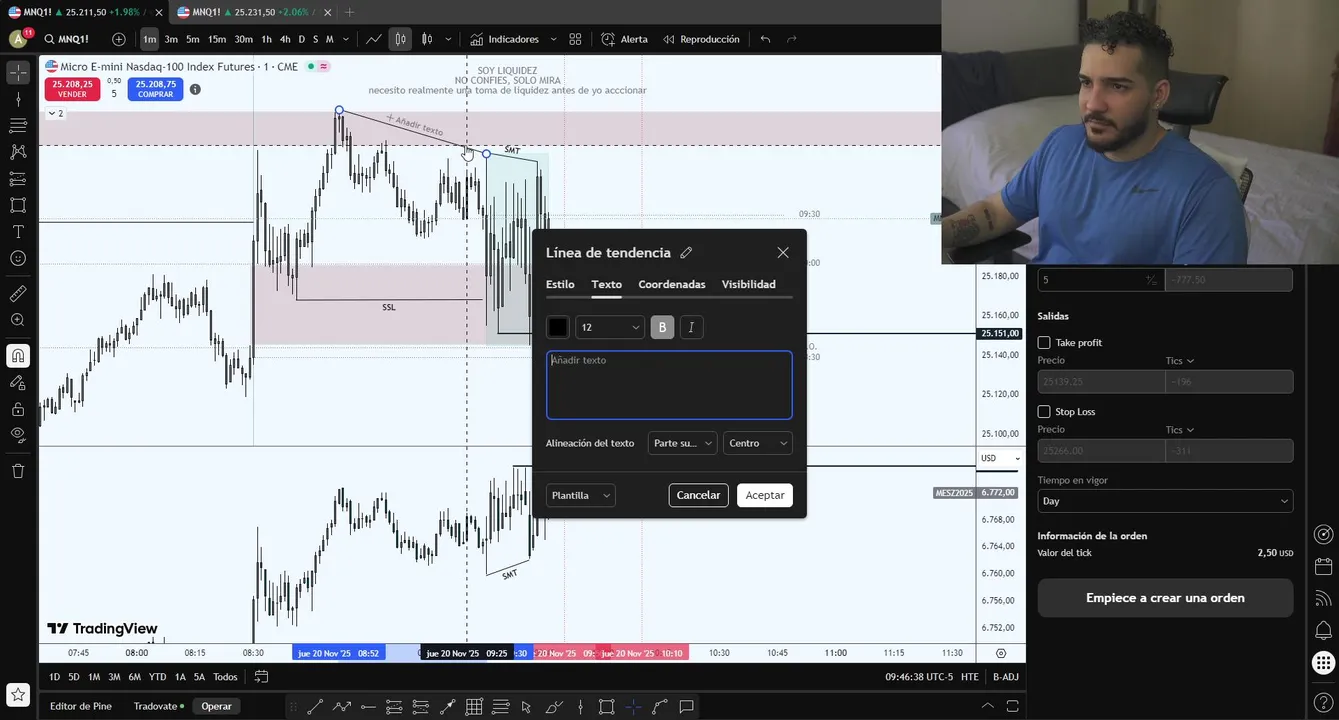Image resolution: width=1339 pixels, height=720 pixels.
Task: Open the emoji icons tool
Action: [x=18, y=258]
